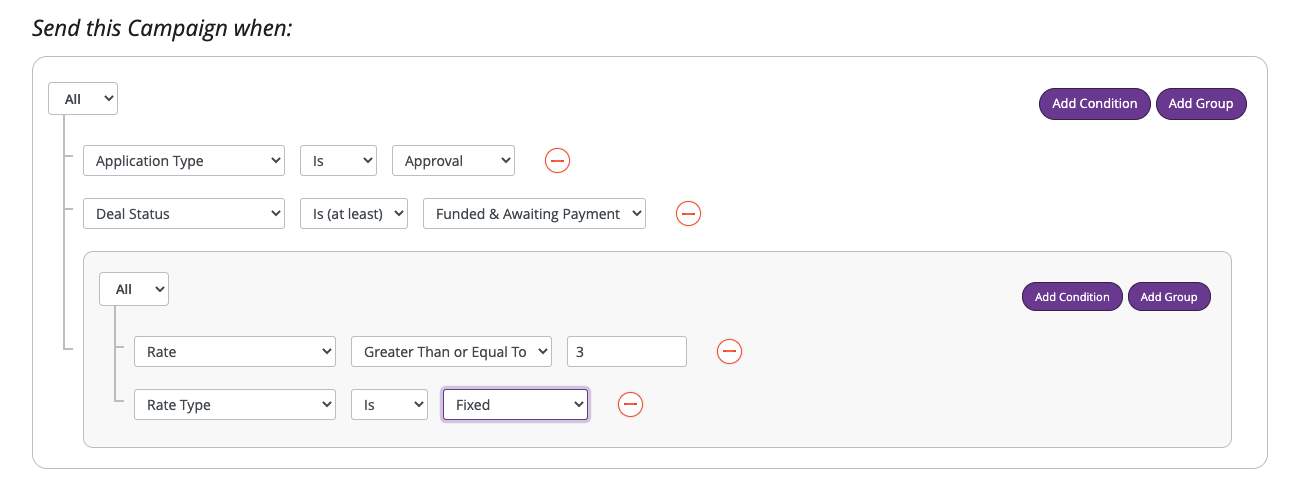Remove the Rate Type condition

(630, 405)
